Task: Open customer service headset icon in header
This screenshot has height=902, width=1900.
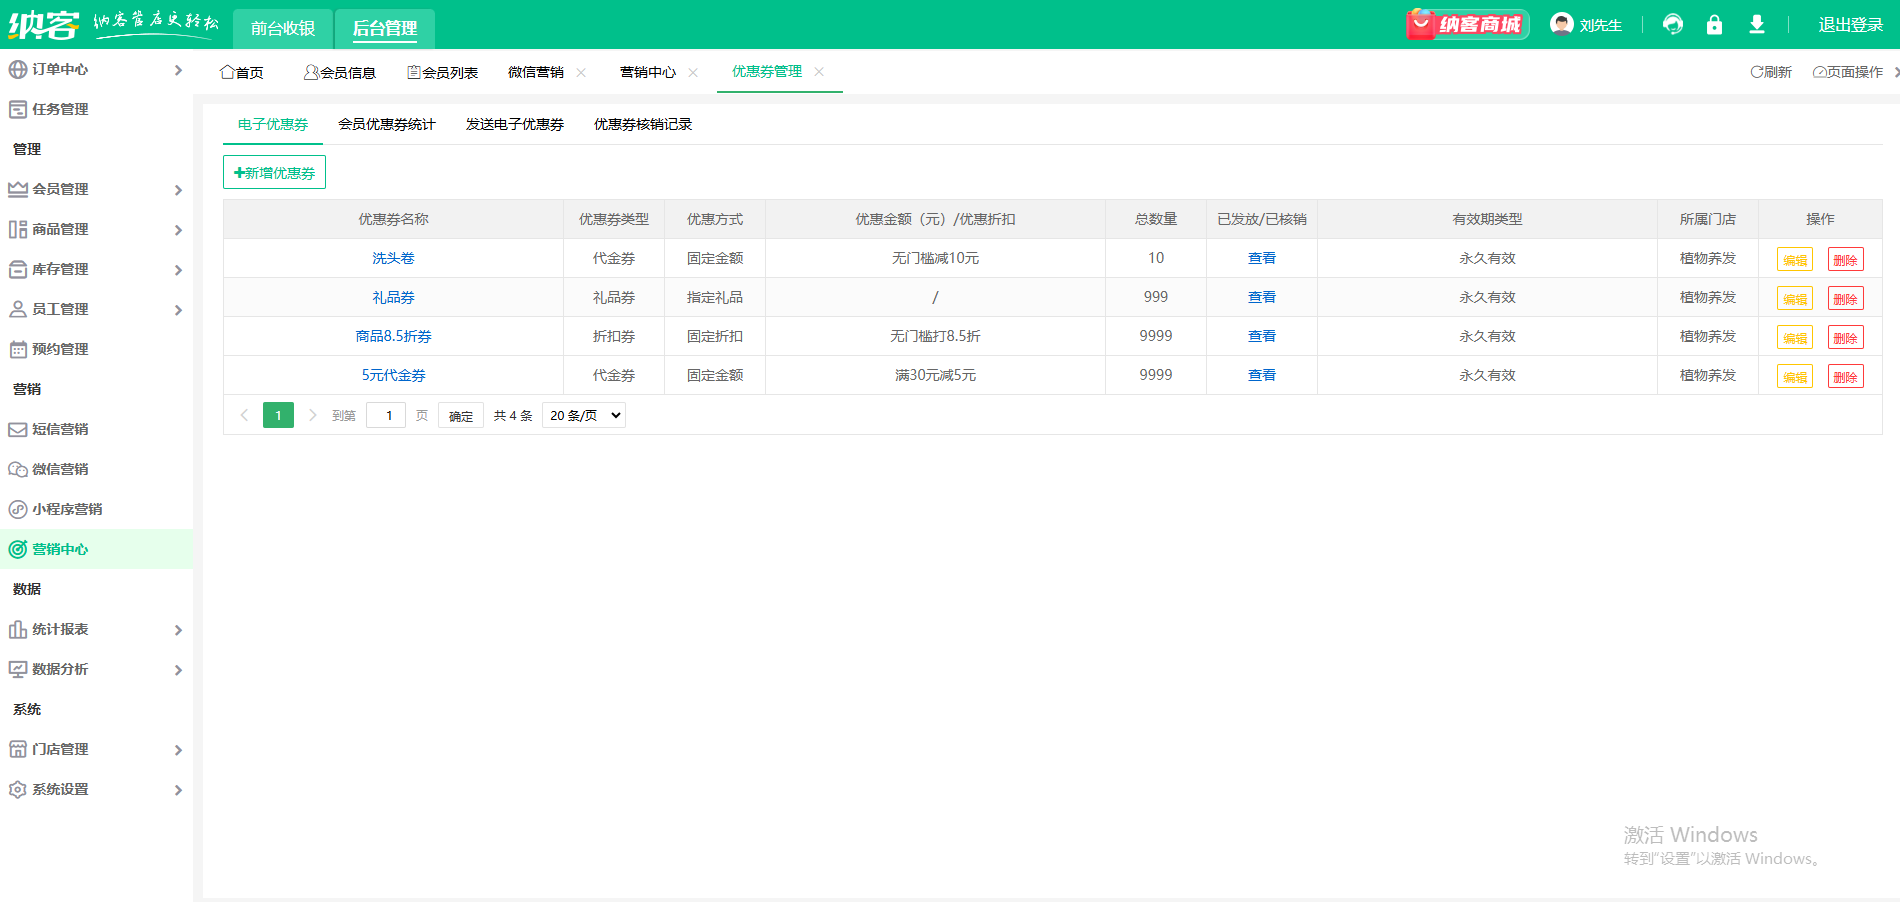Action: click(x=1673, y=24)
